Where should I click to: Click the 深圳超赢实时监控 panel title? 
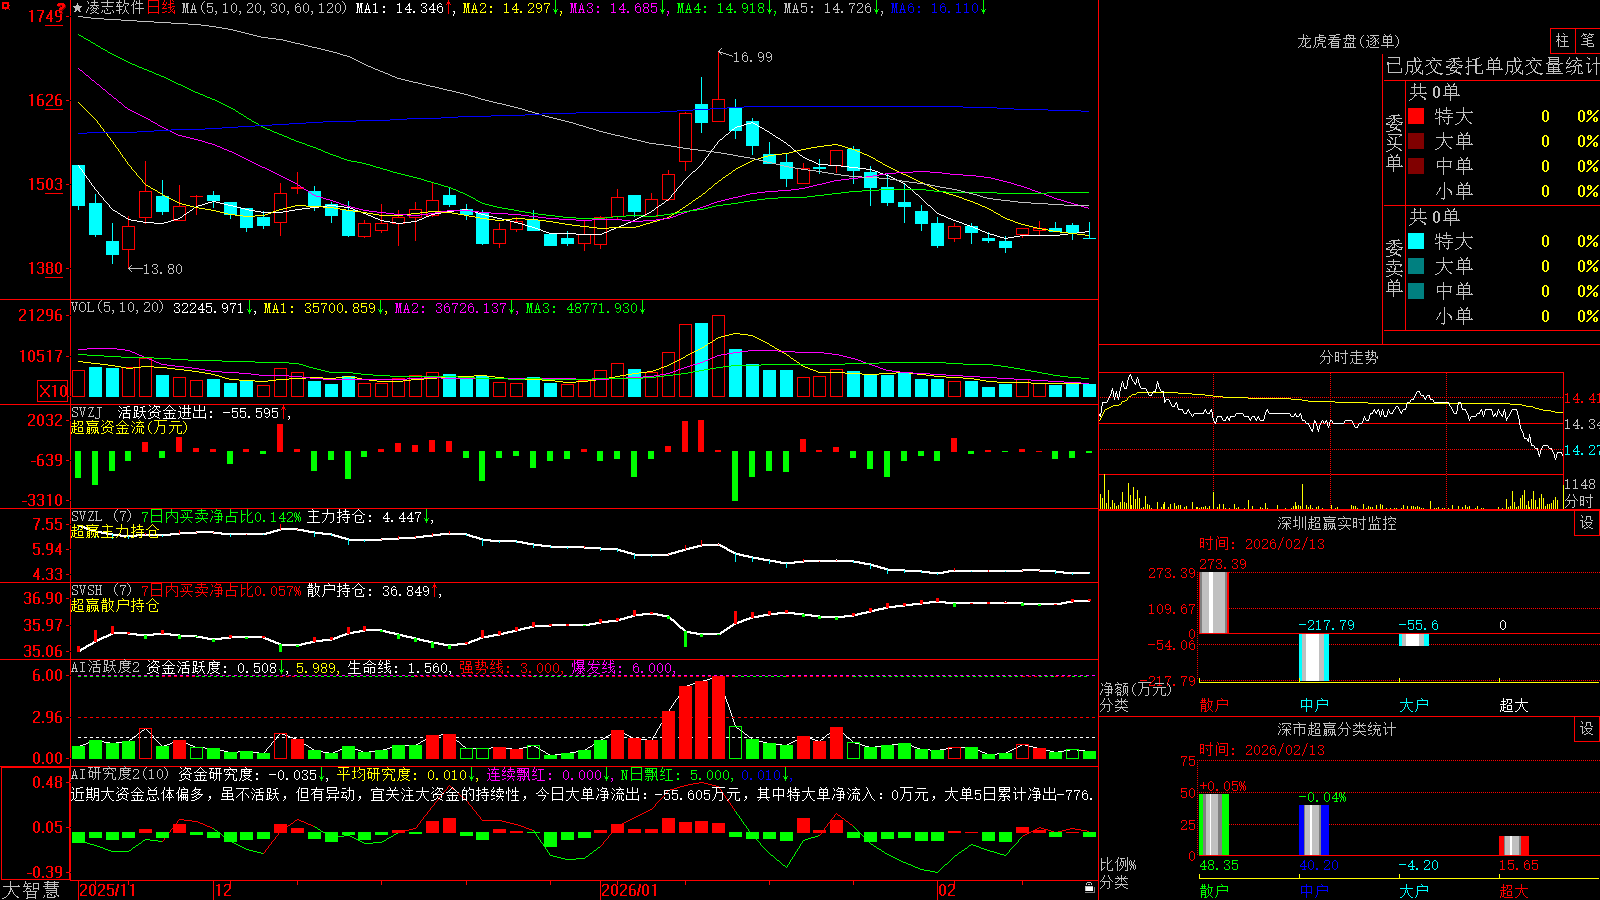(1337, 523)
